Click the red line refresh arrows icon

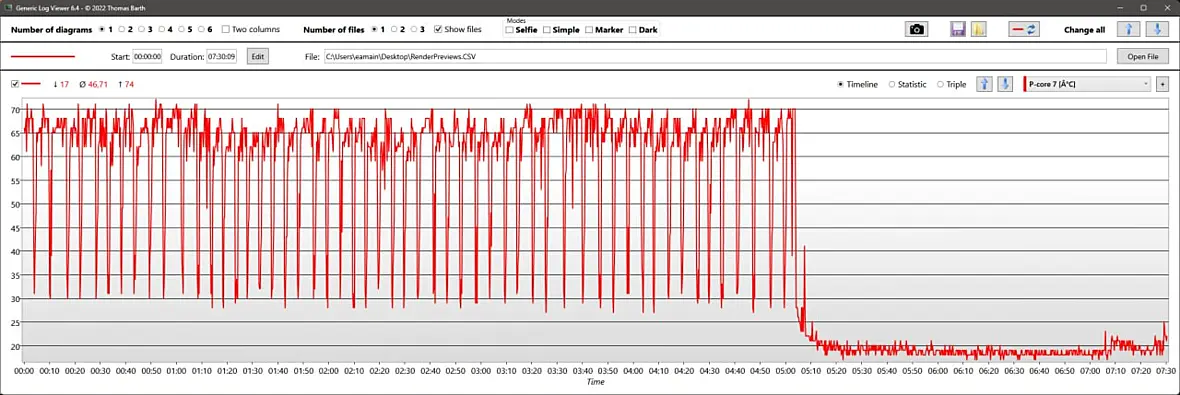click(x=1023, y=29)
